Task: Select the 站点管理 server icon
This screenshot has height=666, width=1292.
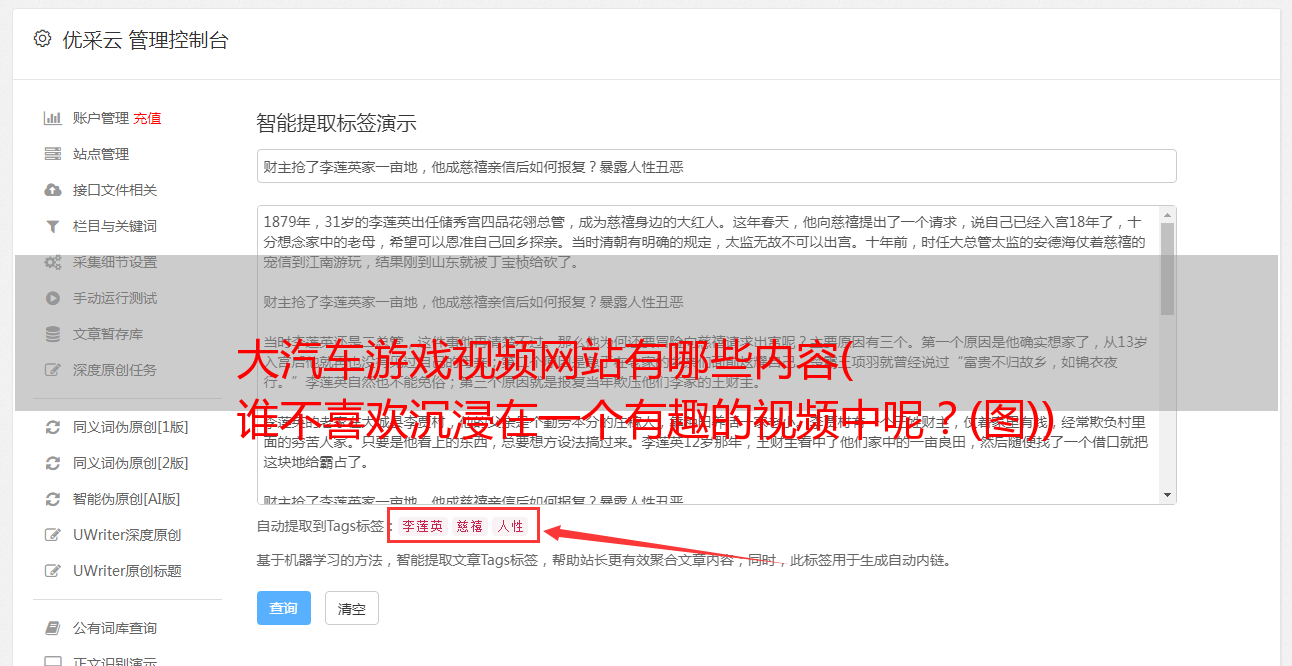Action: [53, 154]
